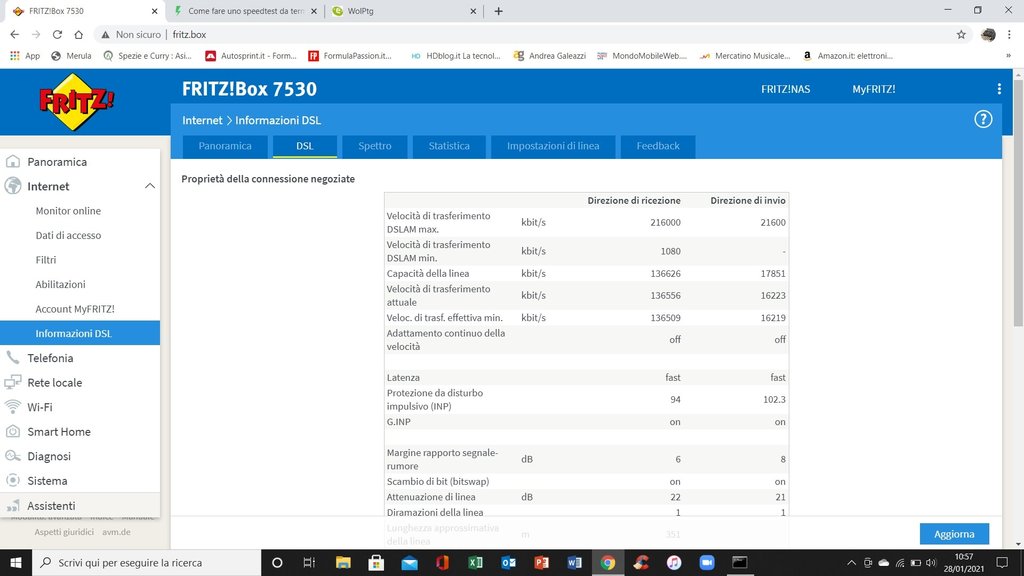The width and height of the screenshot is (1024, 576).
Task: Click the Panoramica house icon in sidebar
Action: click(12, 161)
